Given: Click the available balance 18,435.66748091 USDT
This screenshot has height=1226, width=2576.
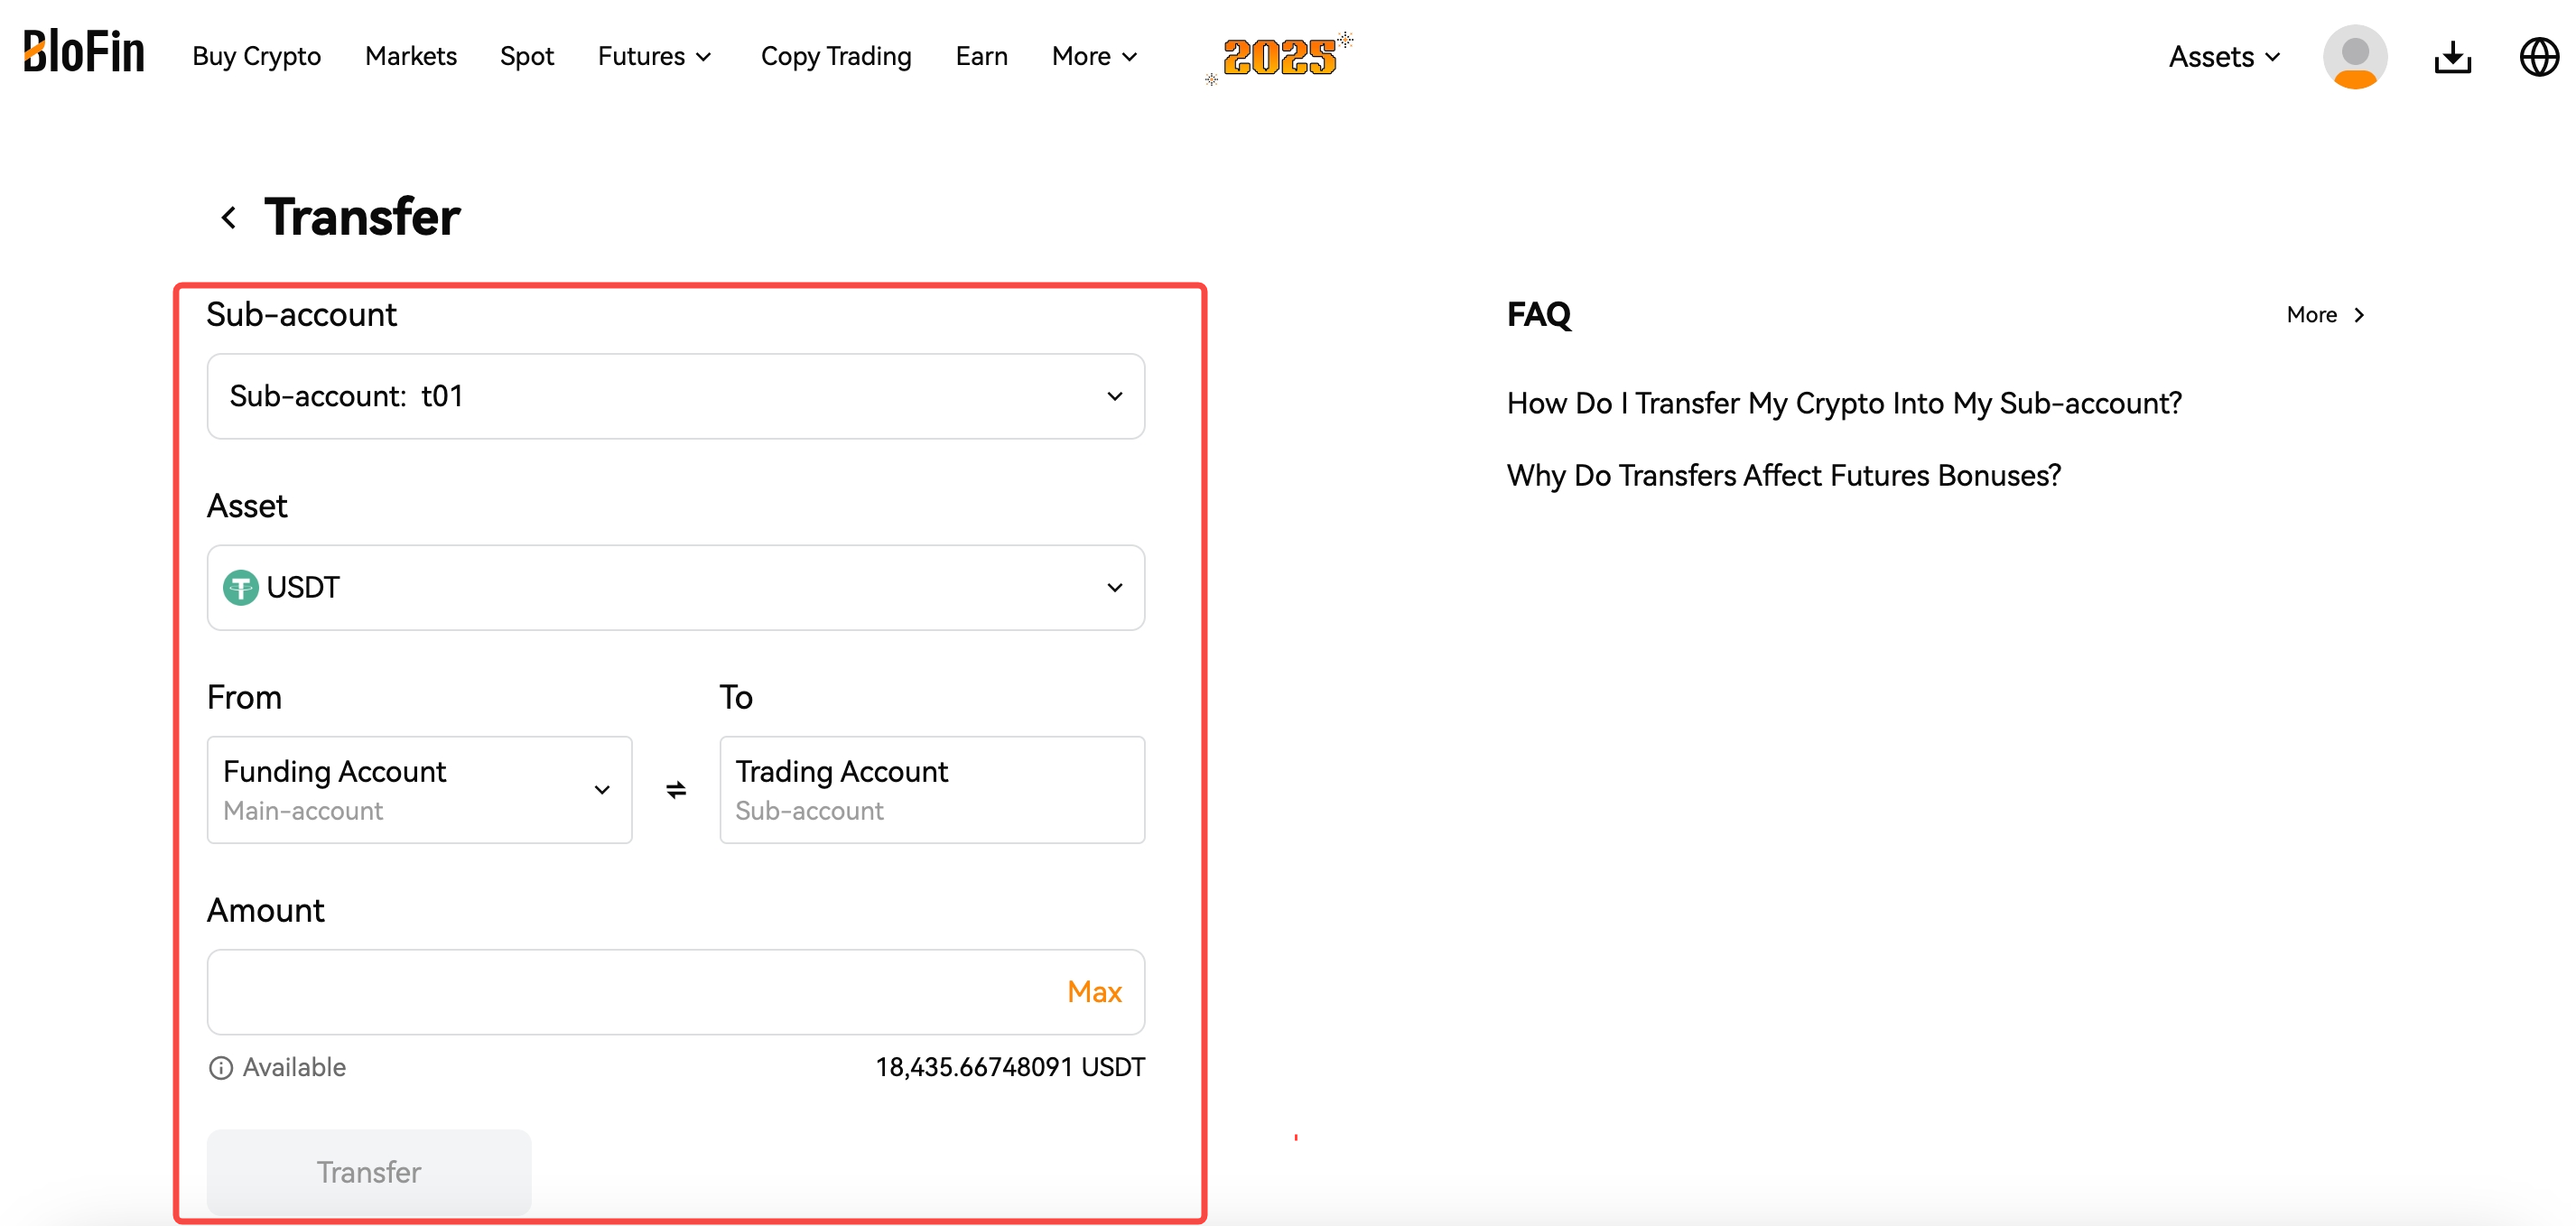Looking at the screenshot, I should (1010, 1067).
